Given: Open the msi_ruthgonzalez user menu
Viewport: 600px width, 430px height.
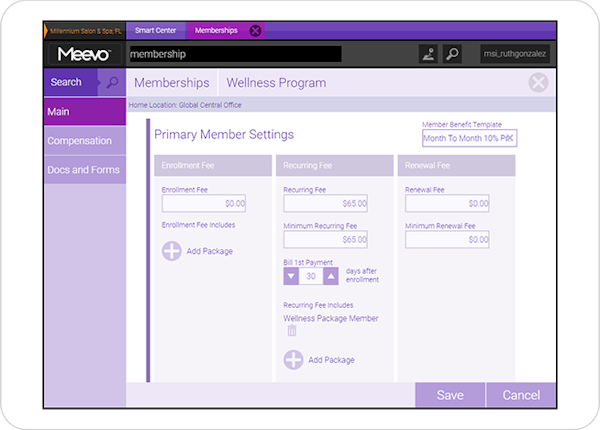Looking at the screenshot, I should [515, 54].
